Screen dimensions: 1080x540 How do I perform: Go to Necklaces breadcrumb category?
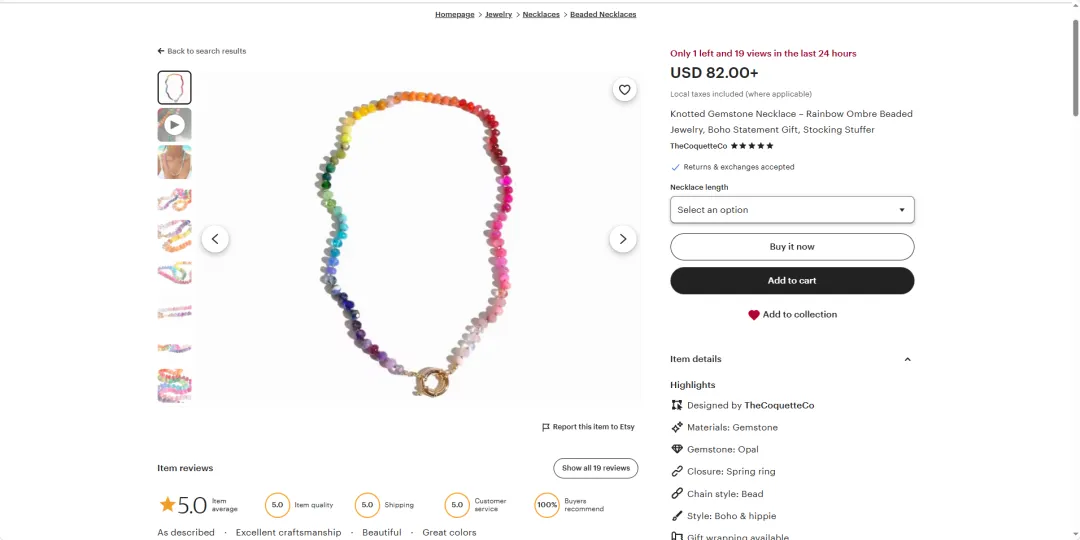[x=541, y=15]
